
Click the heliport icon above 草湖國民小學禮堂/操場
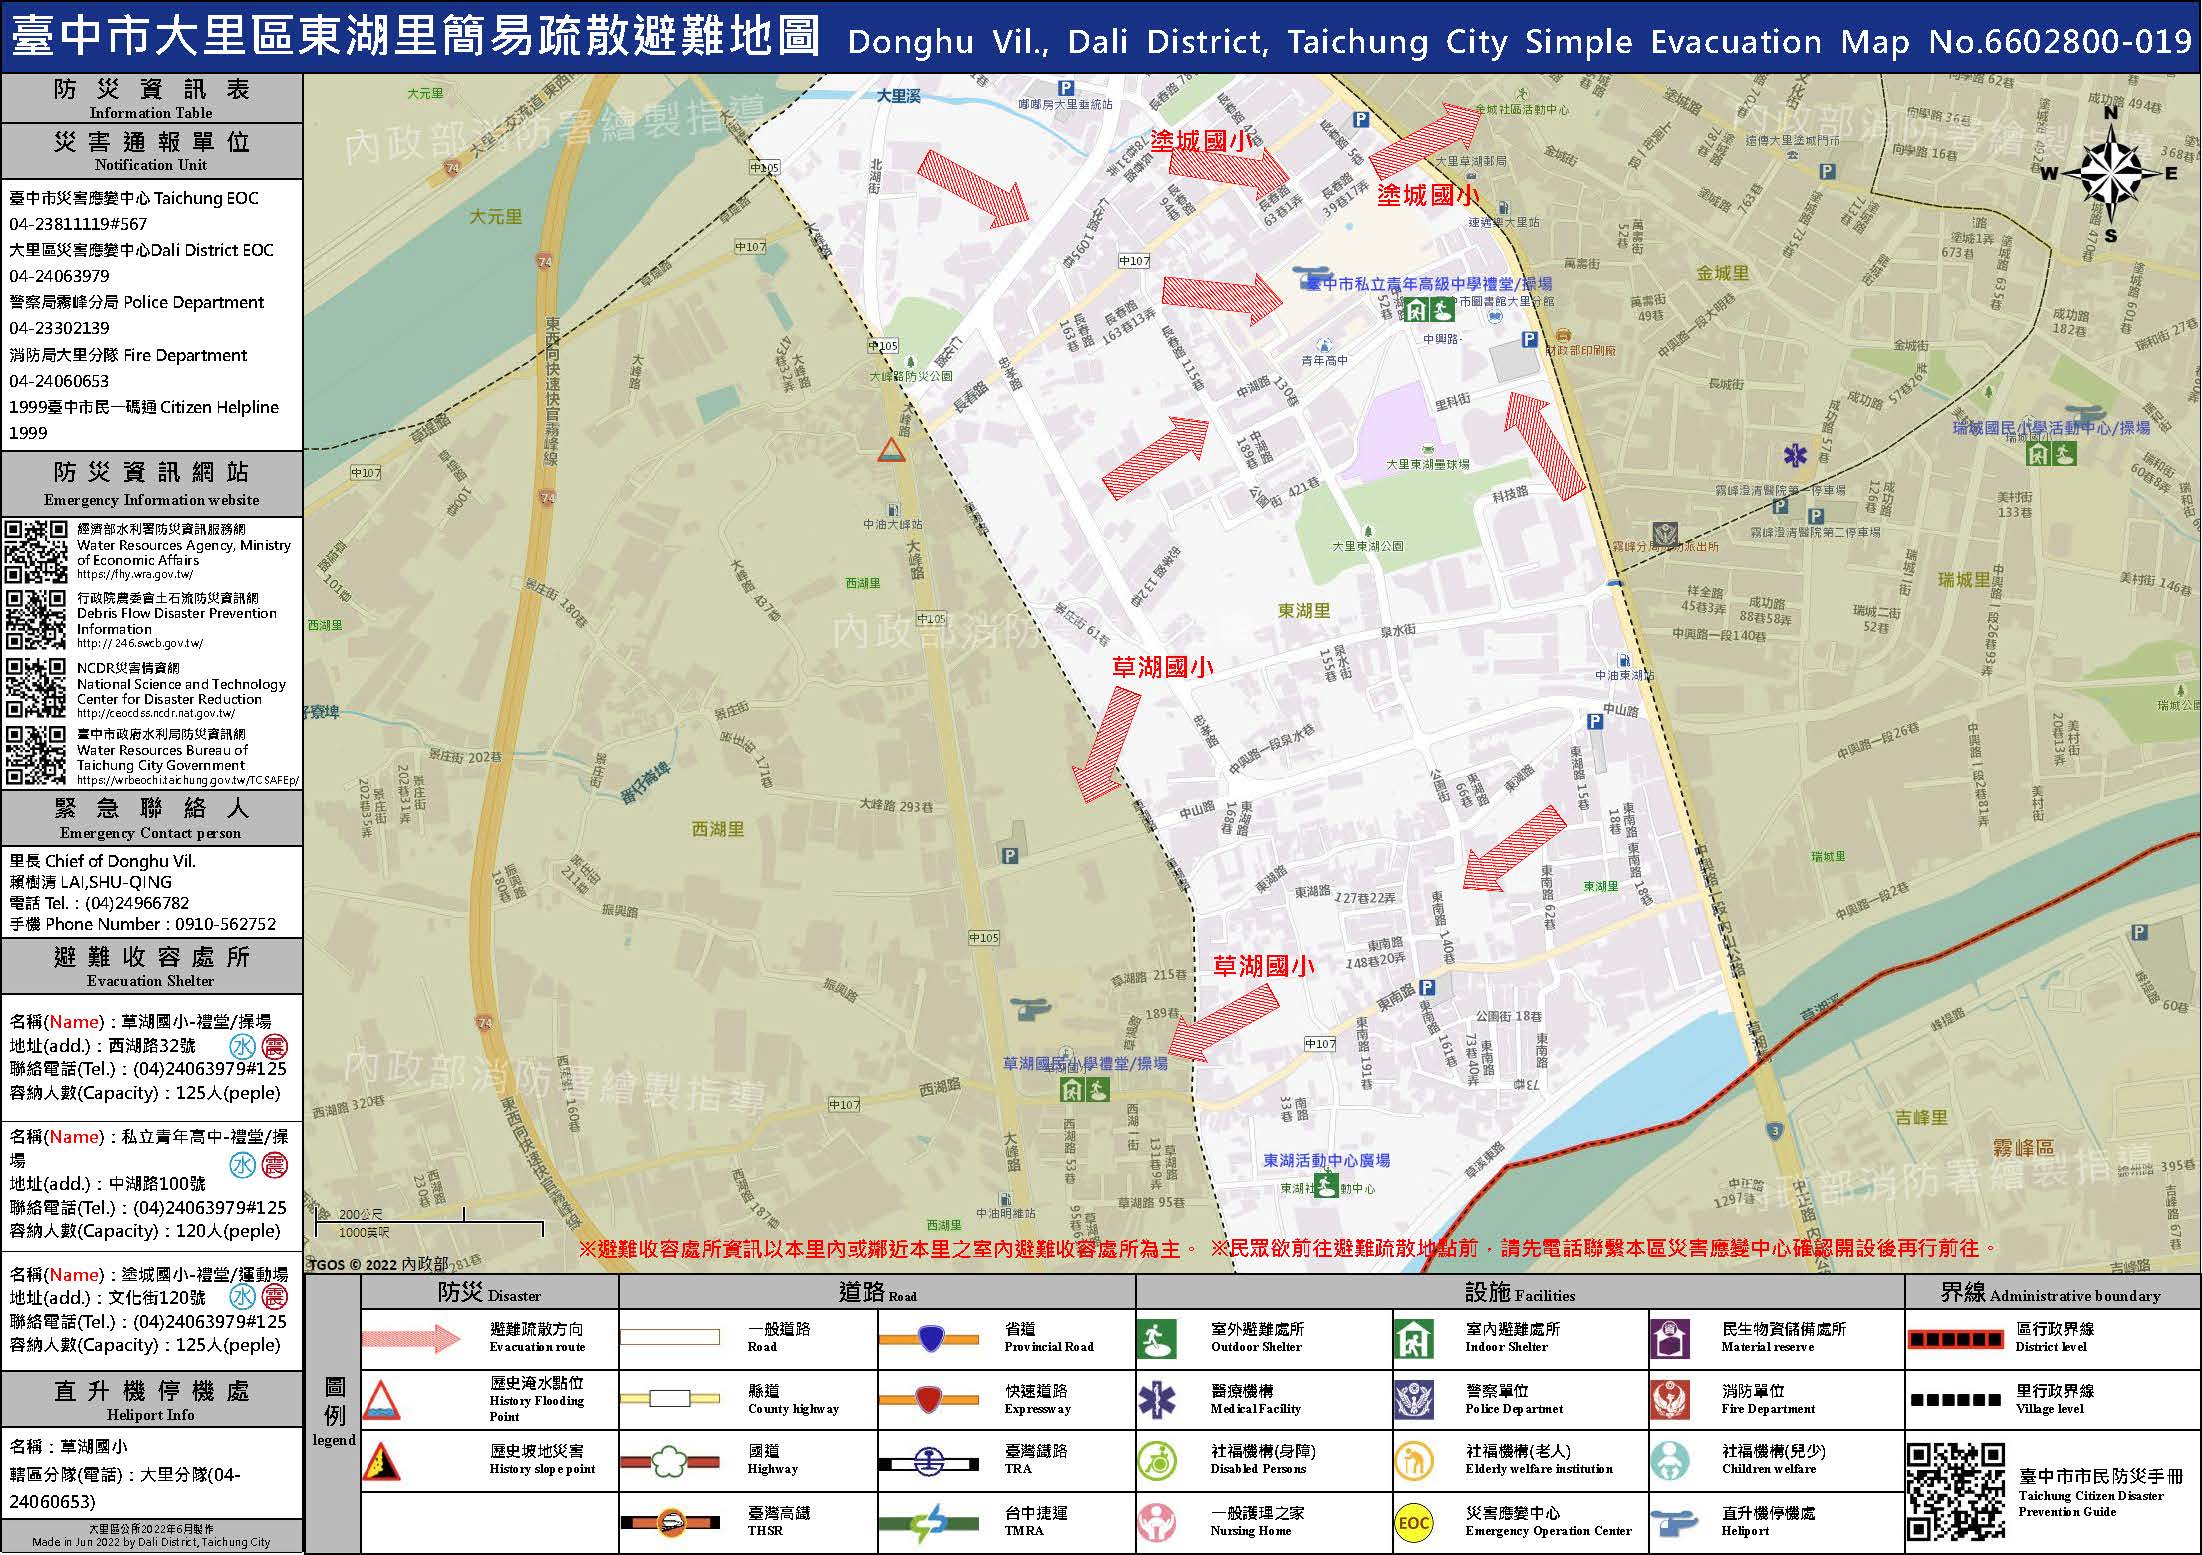[x=1029, y=1008]
